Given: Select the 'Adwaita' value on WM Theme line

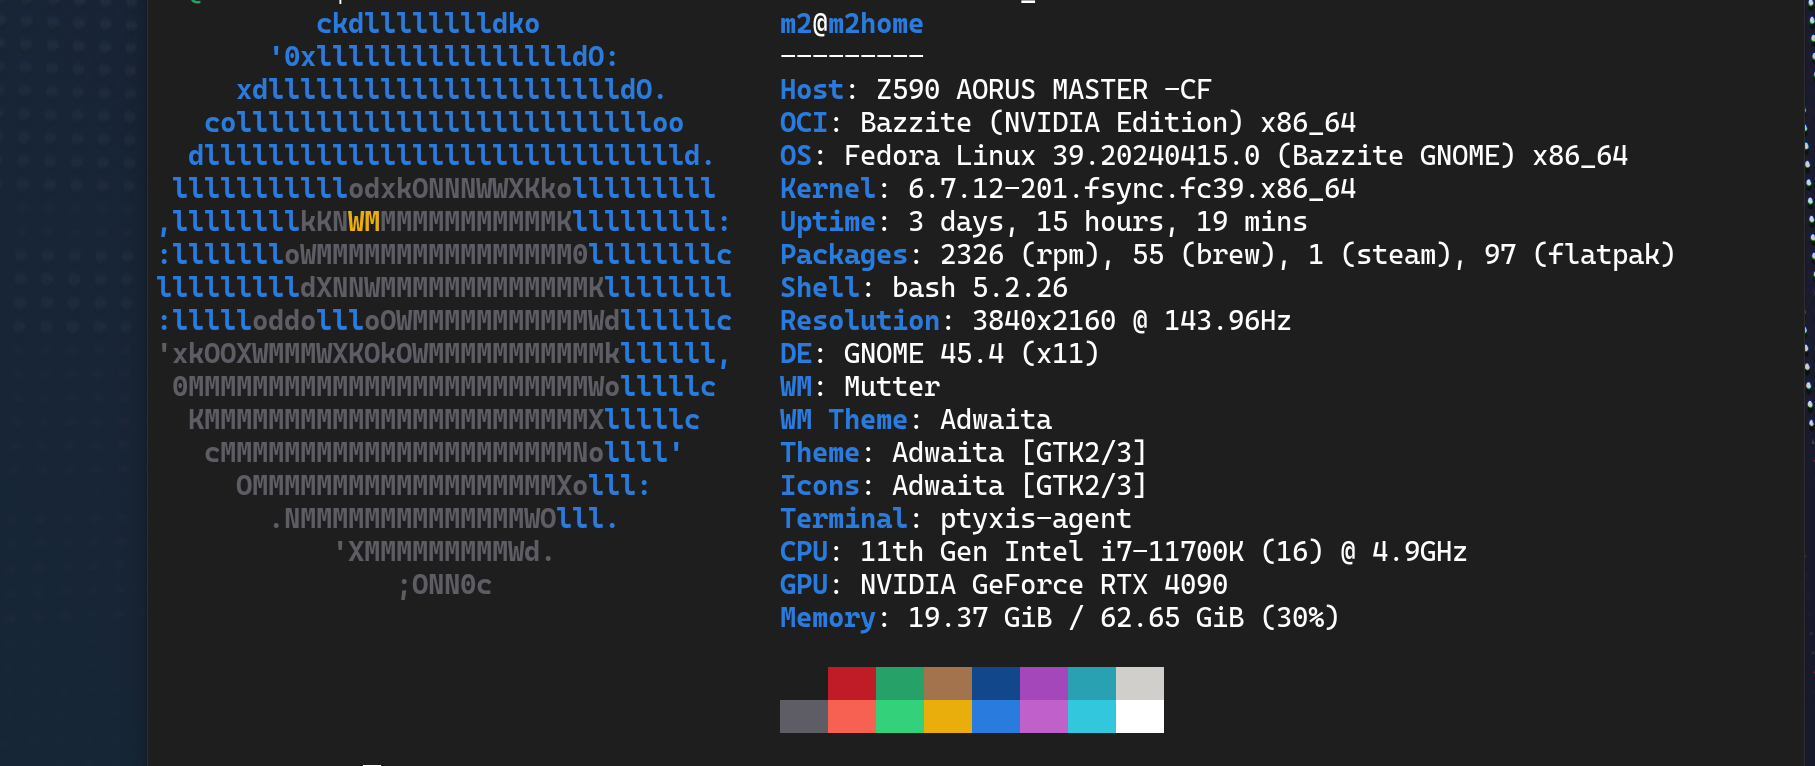Looking at the screenshot, I should [996, 420].
